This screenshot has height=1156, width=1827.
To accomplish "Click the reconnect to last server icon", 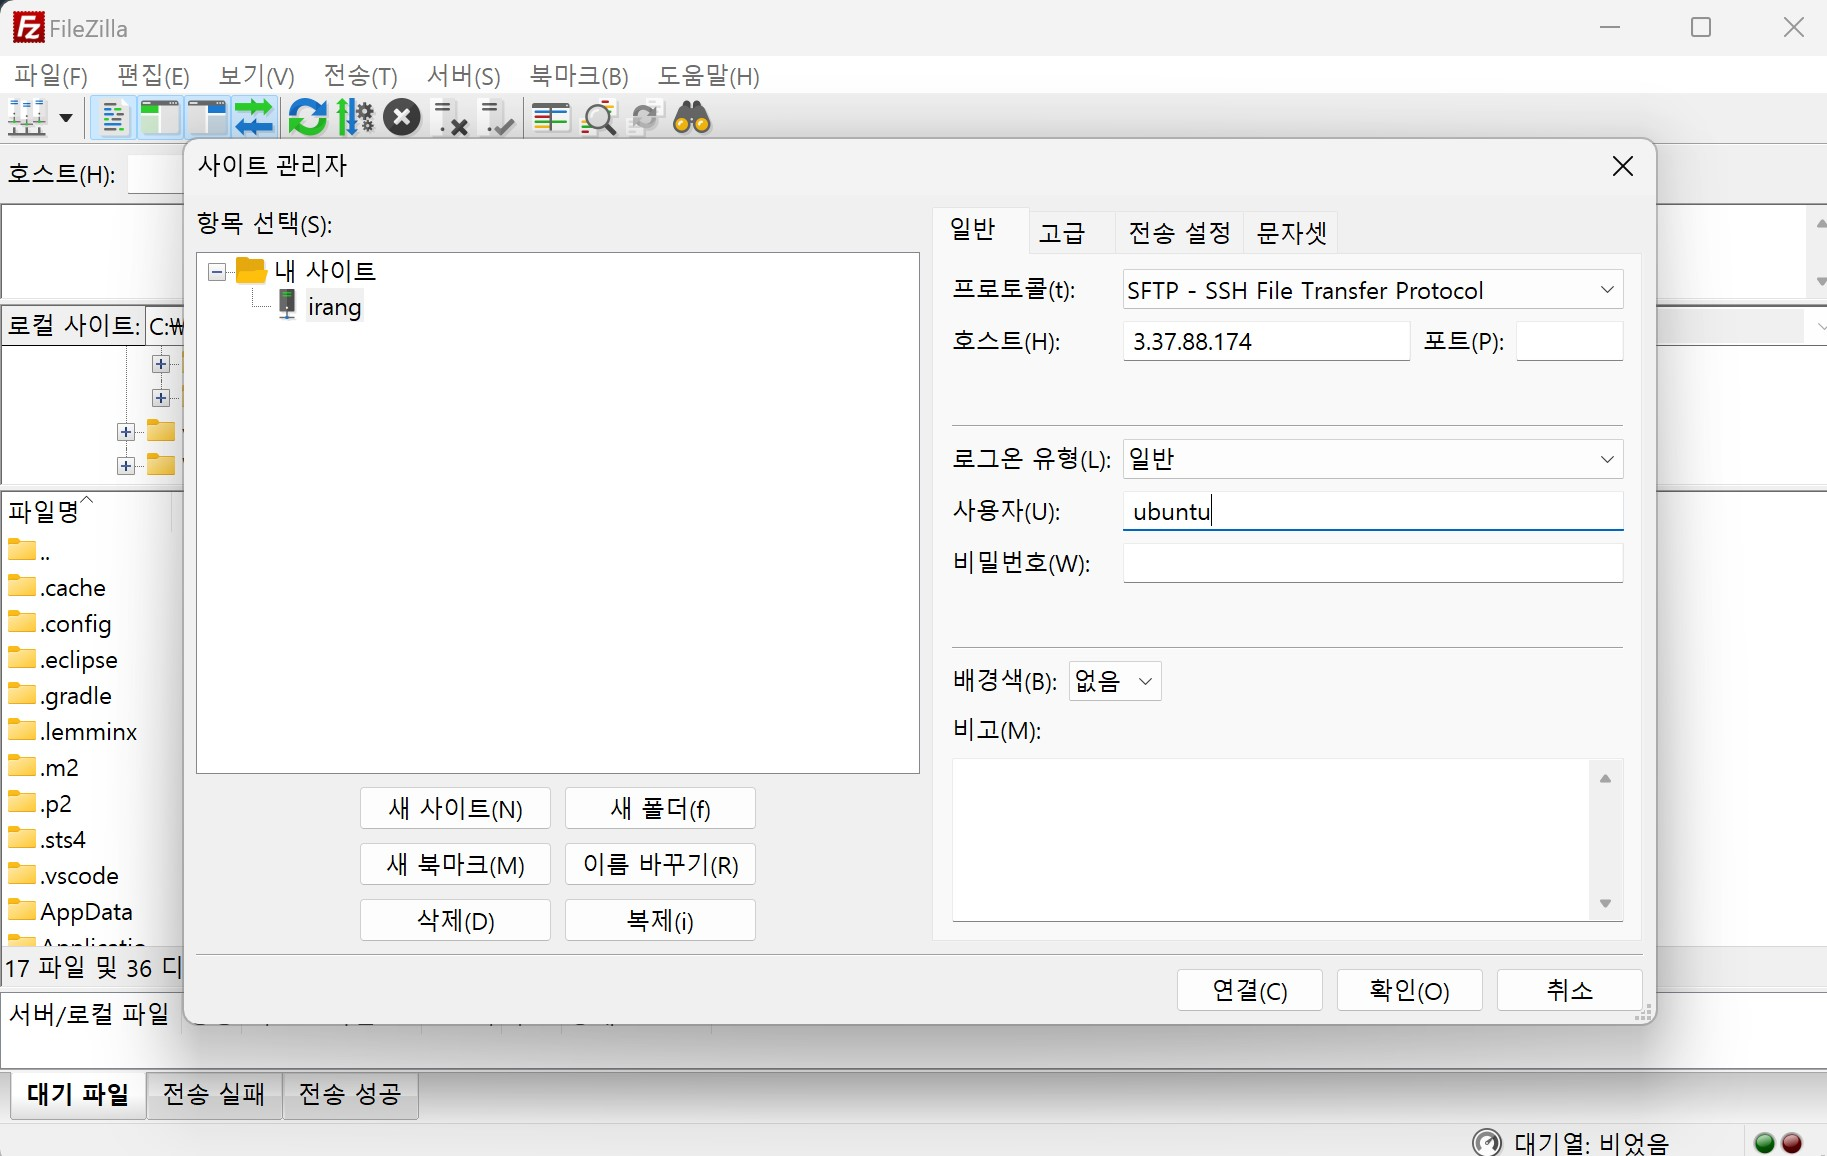I will coord(497,118).
